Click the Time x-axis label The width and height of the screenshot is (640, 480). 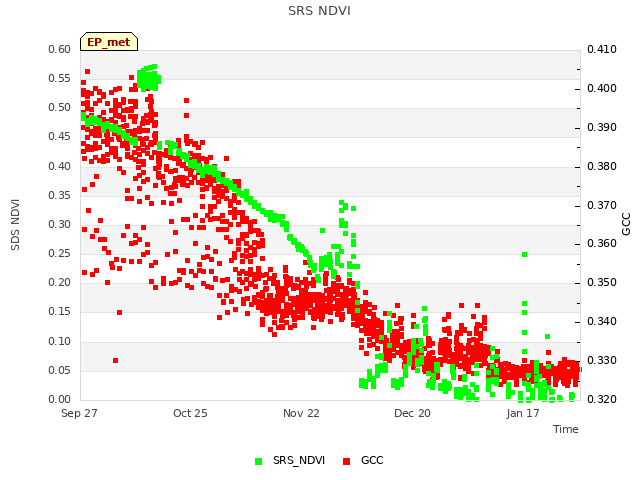click(565, 429)
